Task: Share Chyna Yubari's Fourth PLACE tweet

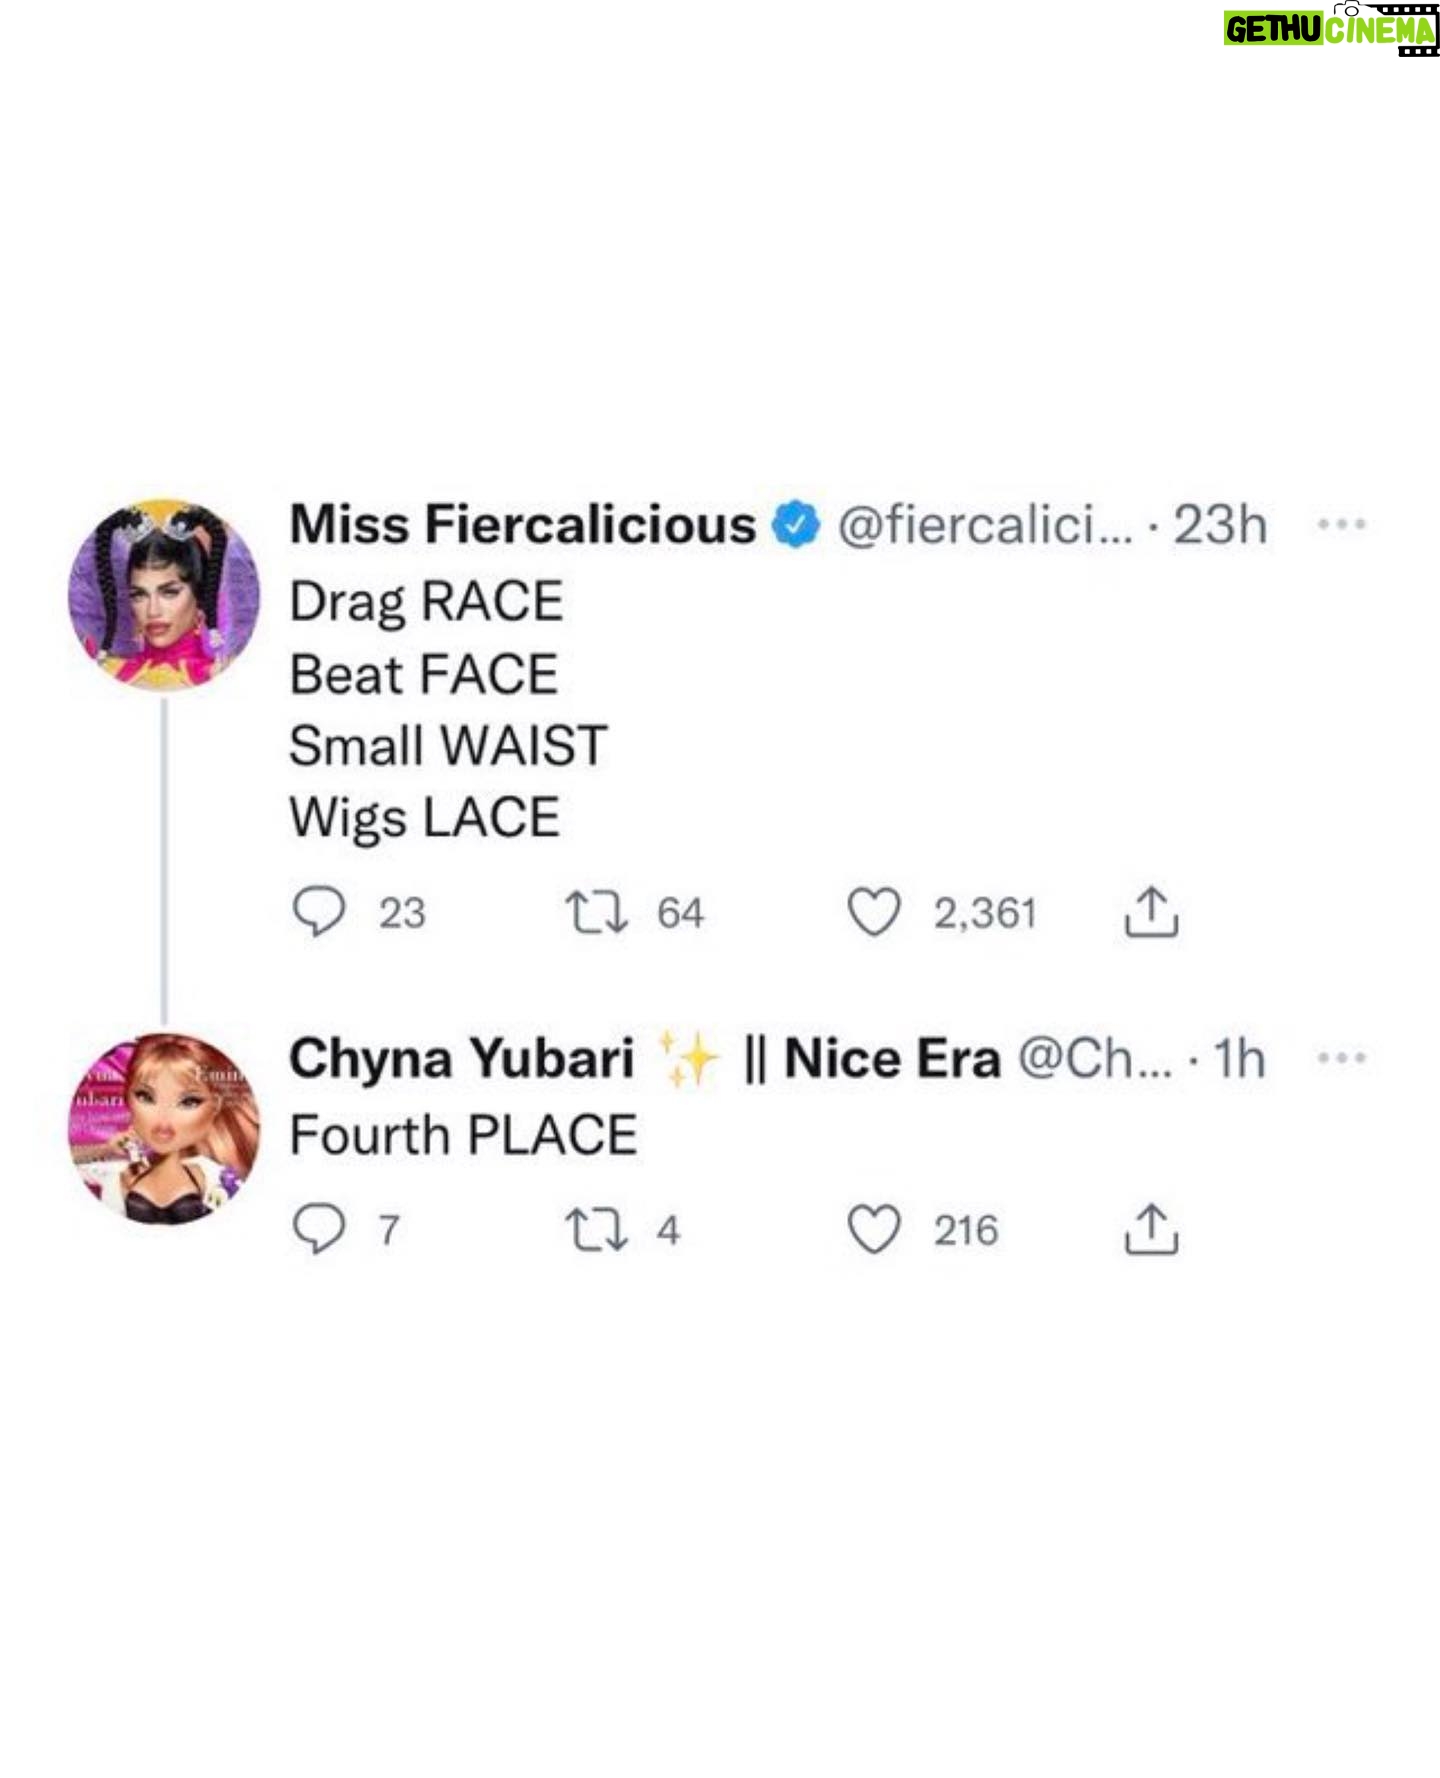Action: point(1151,1228)
